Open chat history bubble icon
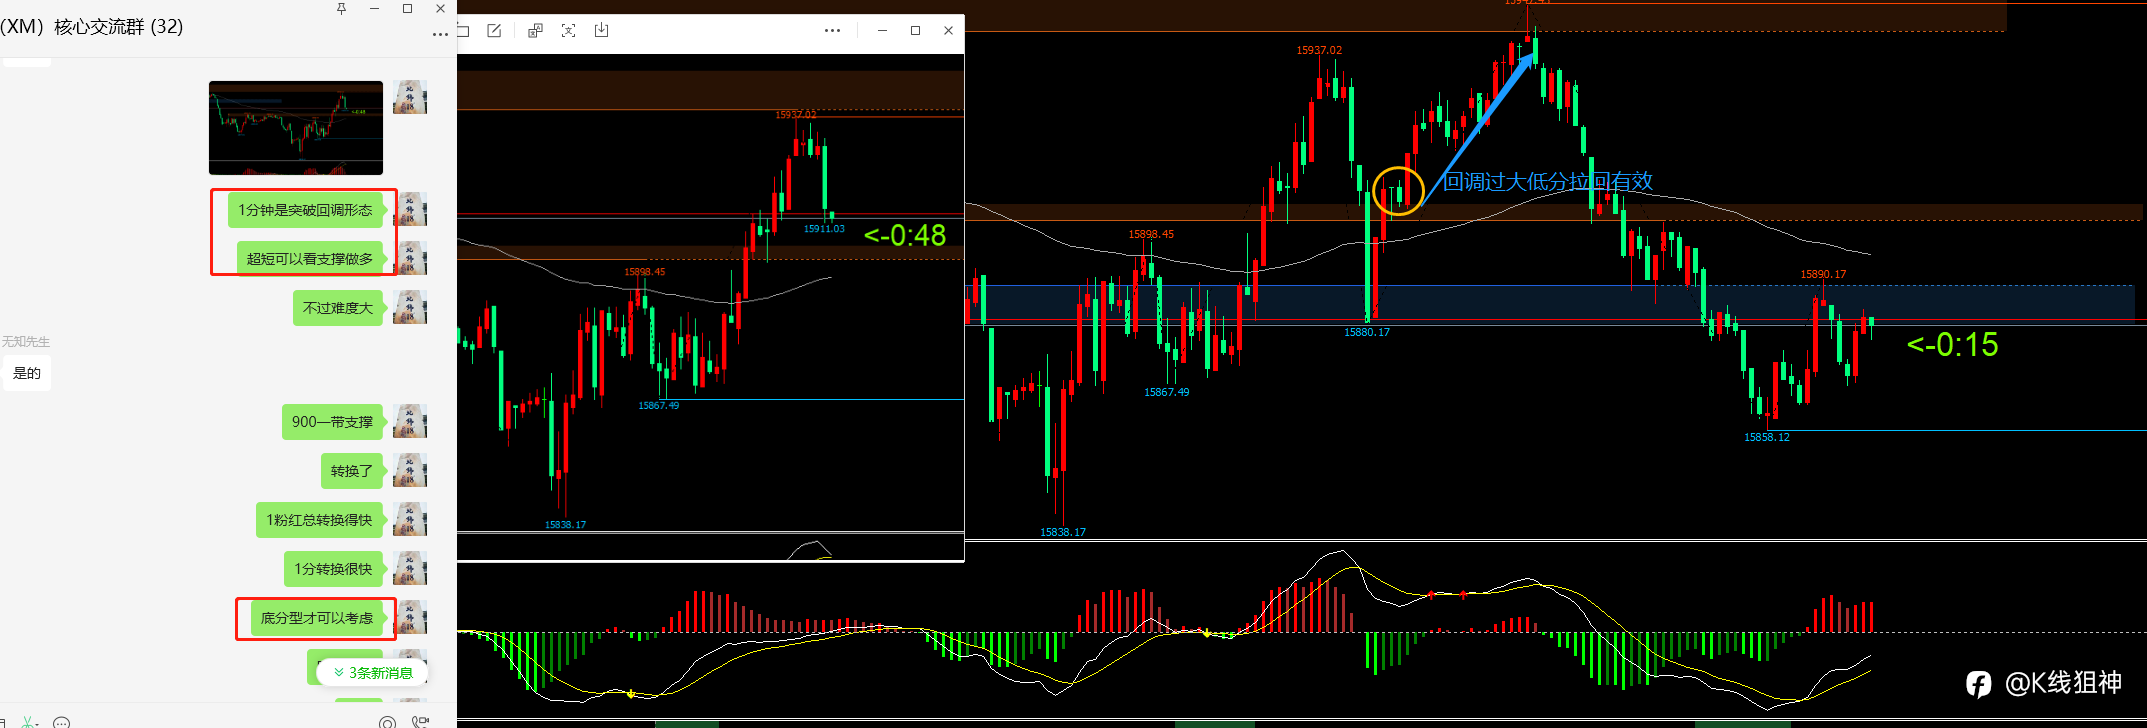 [62, 722]
